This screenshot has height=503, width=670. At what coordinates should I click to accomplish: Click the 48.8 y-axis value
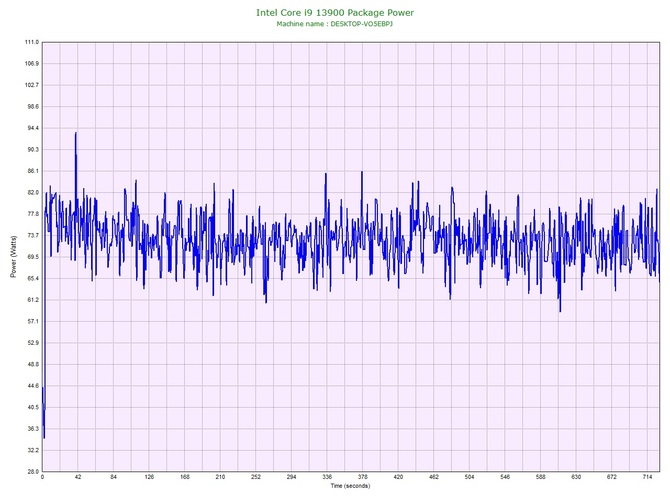coord(33,365)
